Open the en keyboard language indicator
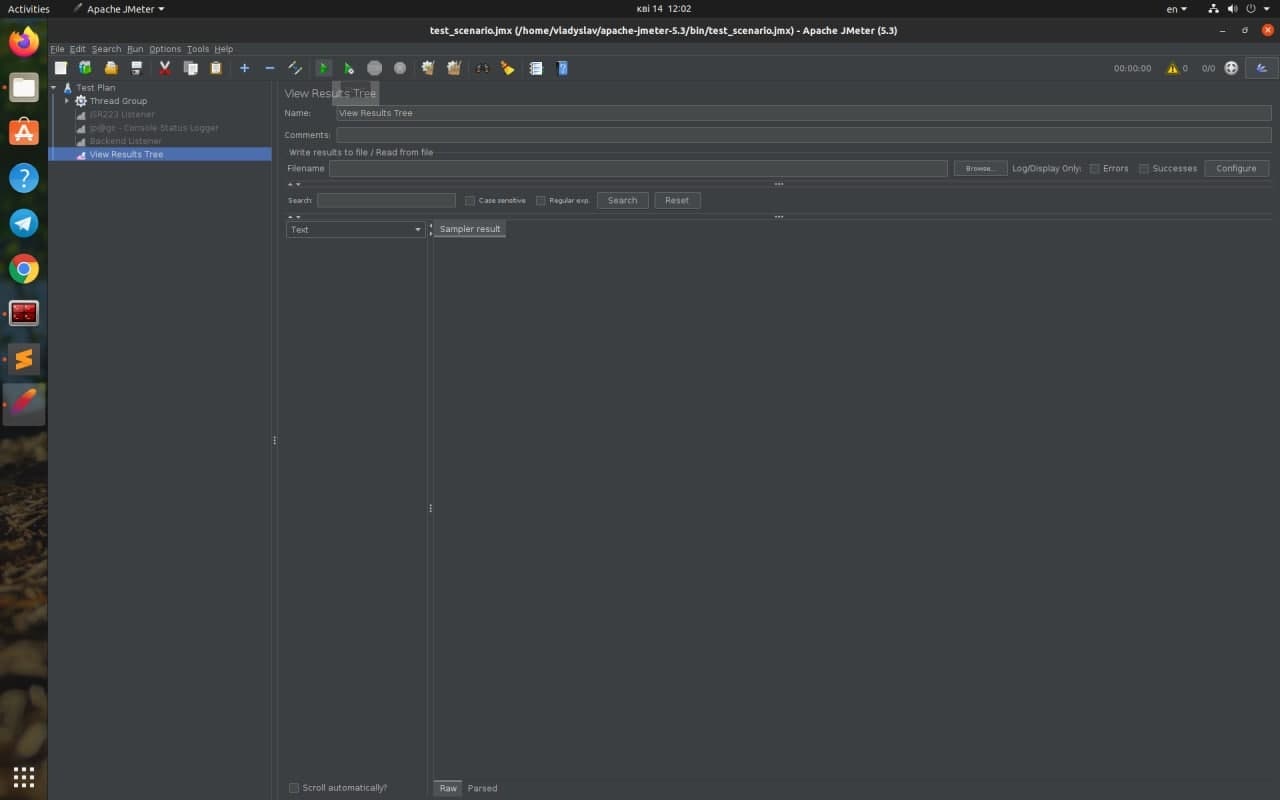This screenshot has width=1280, height=800. (1177, 9)
